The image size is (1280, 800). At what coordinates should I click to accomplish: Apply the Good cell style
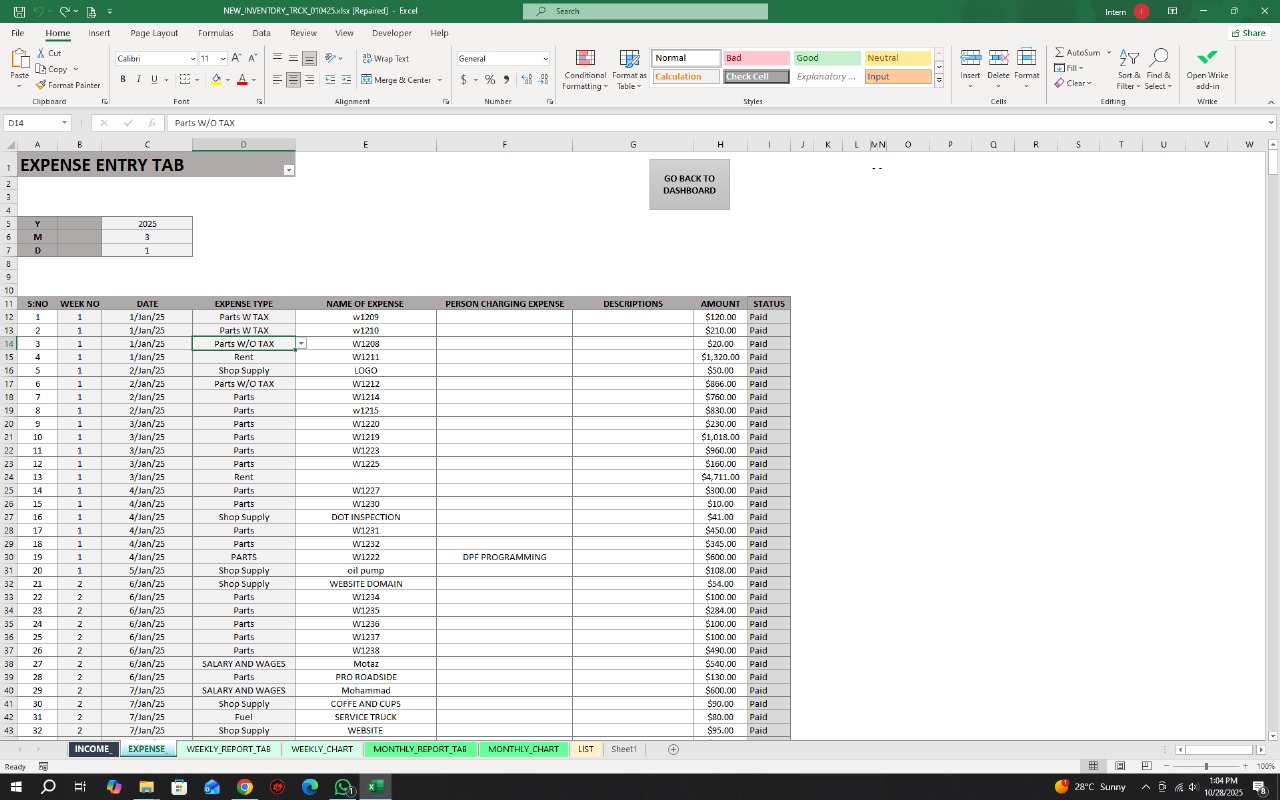(x=826, y=57)
